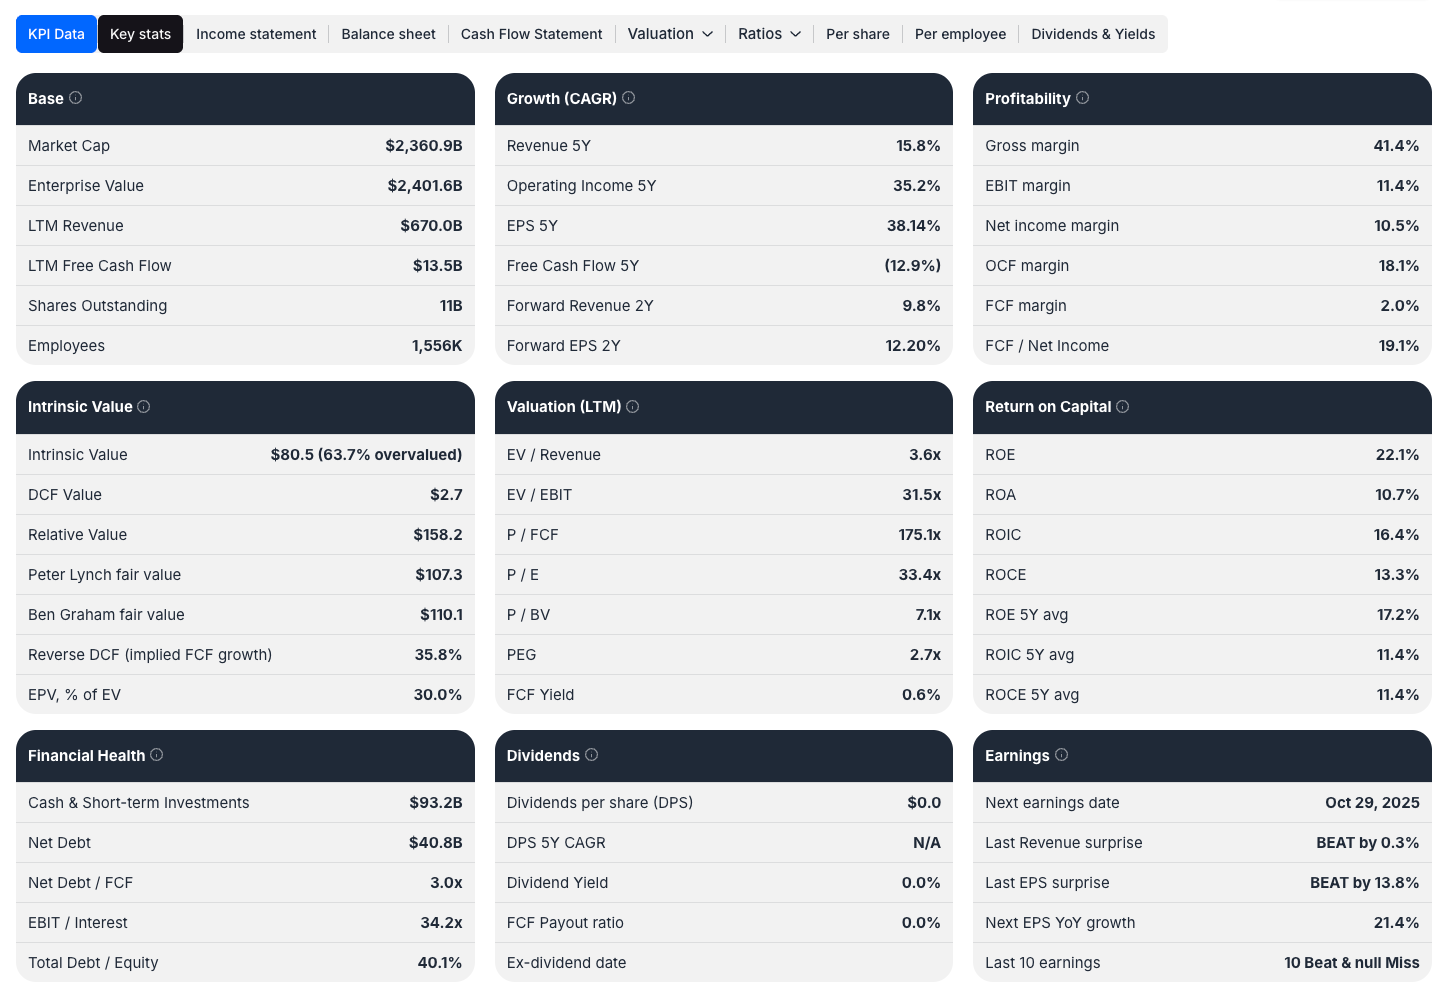1452x994 pixels.
Task: Open the Earnings section info icon
Action: [1061, 756]
